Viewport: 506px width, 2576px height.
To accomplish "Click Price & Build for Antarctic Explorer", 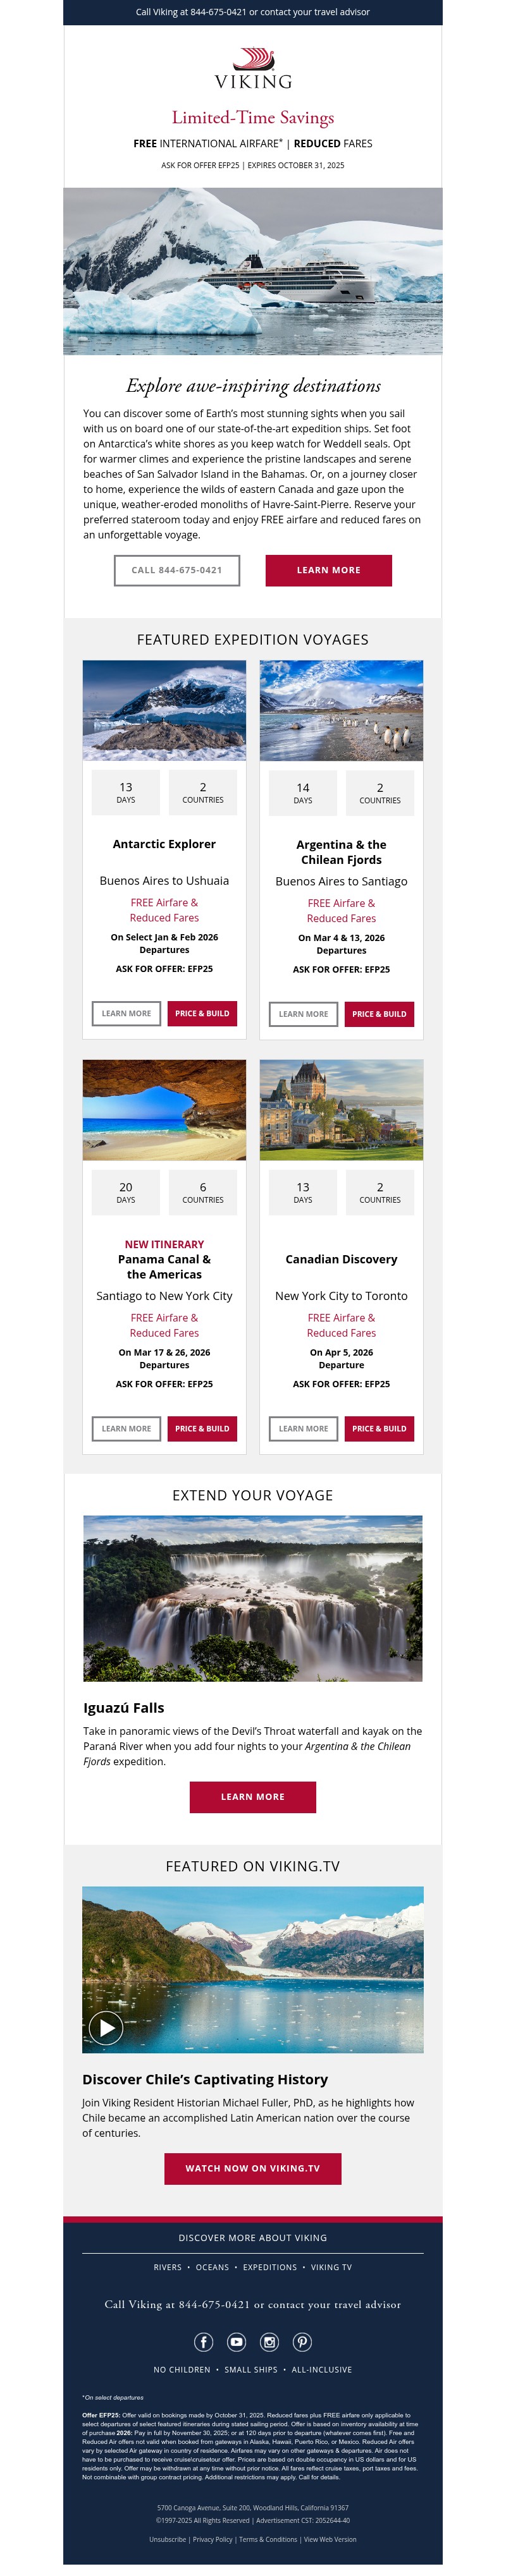I will 202,1013.
